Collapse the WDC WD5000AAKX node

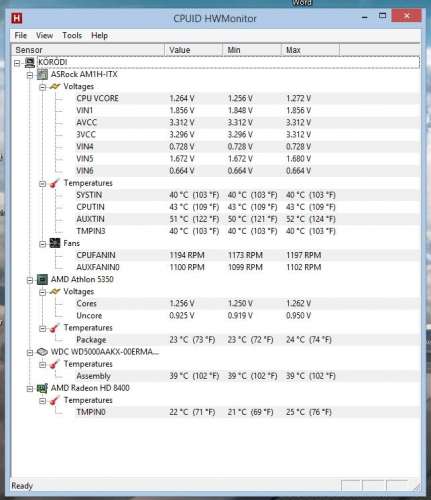coord(30,352)
